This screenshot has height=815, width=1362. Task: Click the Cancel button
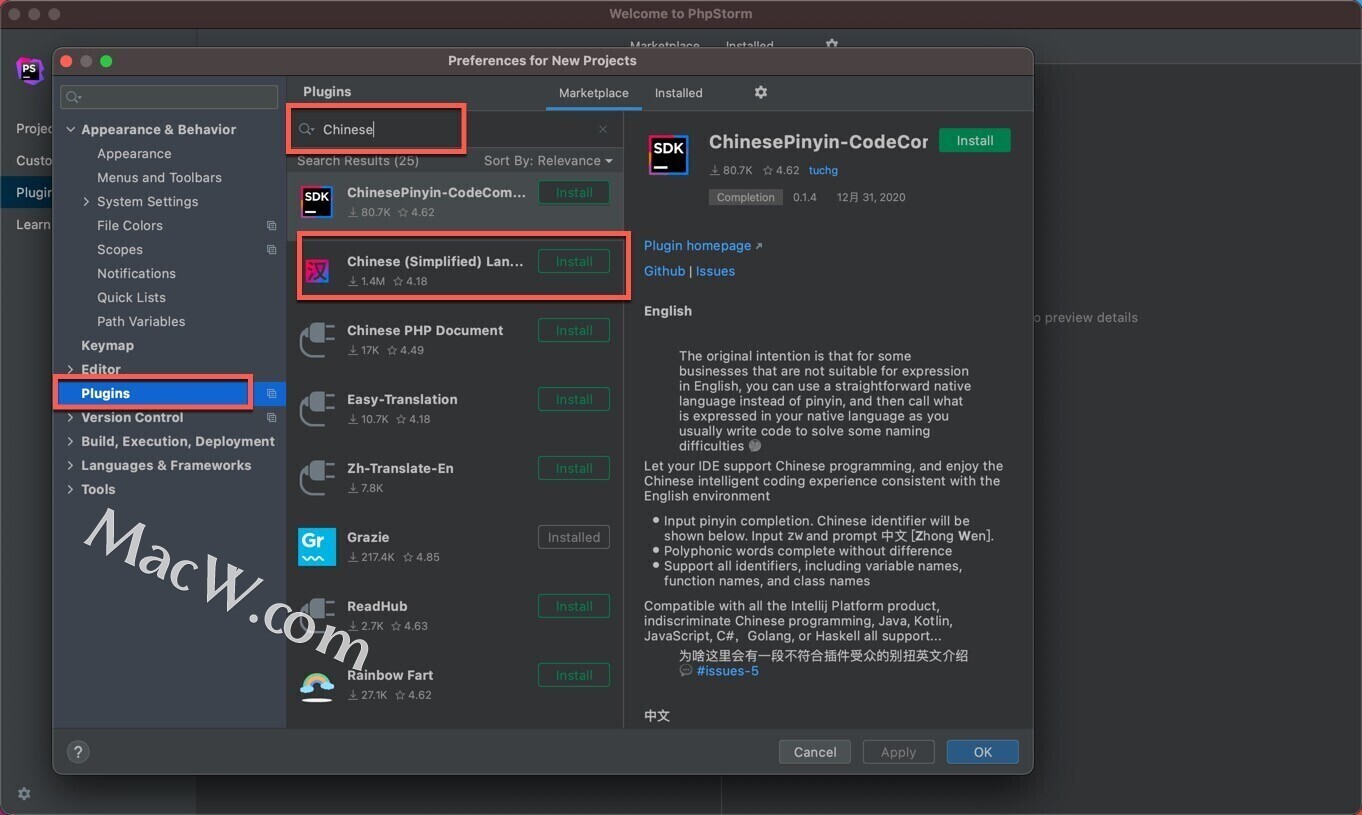click(x=815, y=752)
